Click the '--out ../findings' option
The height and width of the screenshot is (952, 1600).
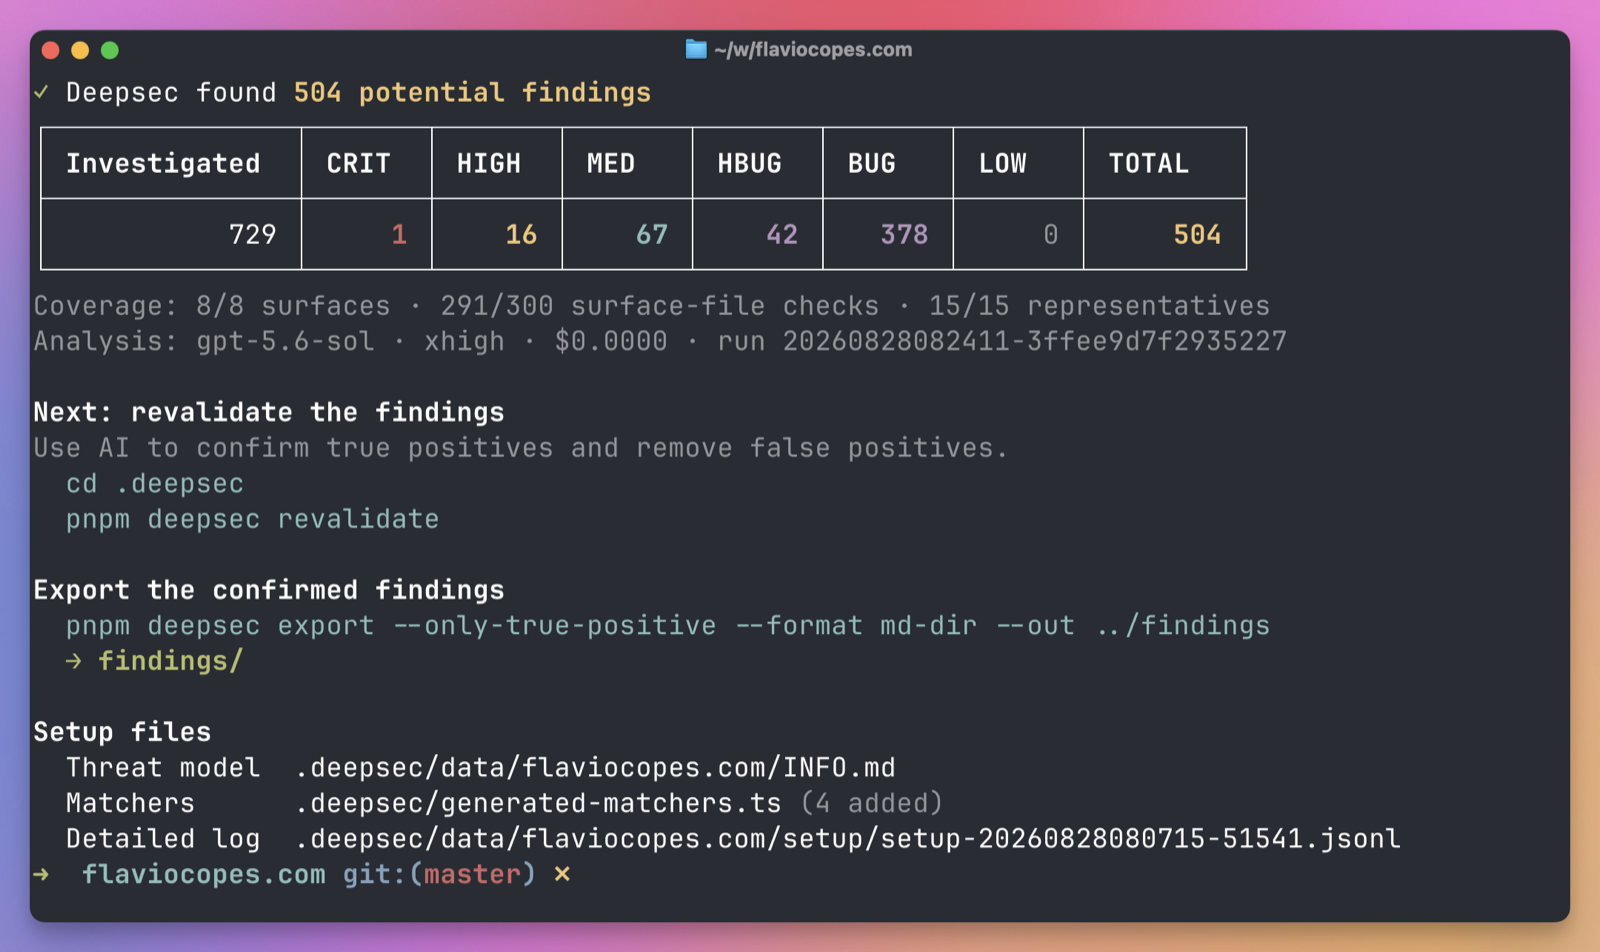click(x=1133, y=626)
